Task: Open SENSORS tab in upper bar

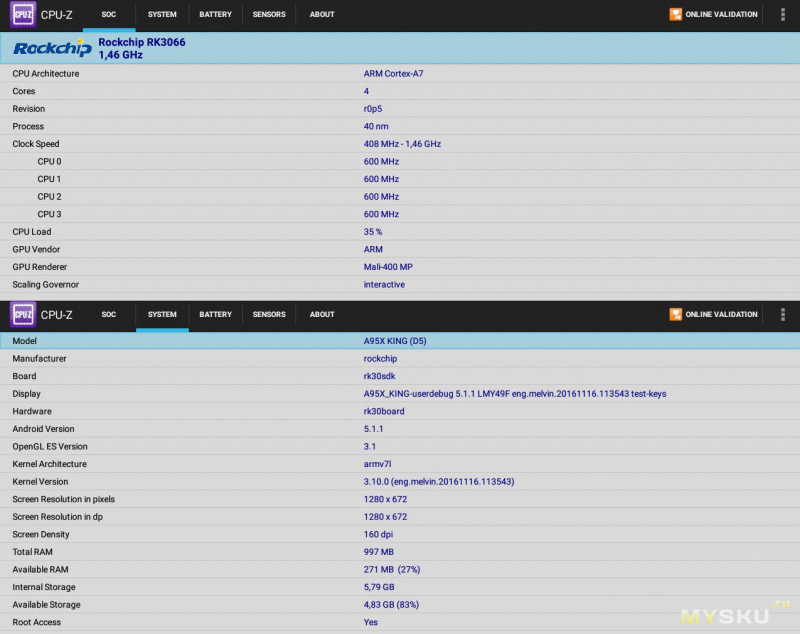Action: click(269, 14)
